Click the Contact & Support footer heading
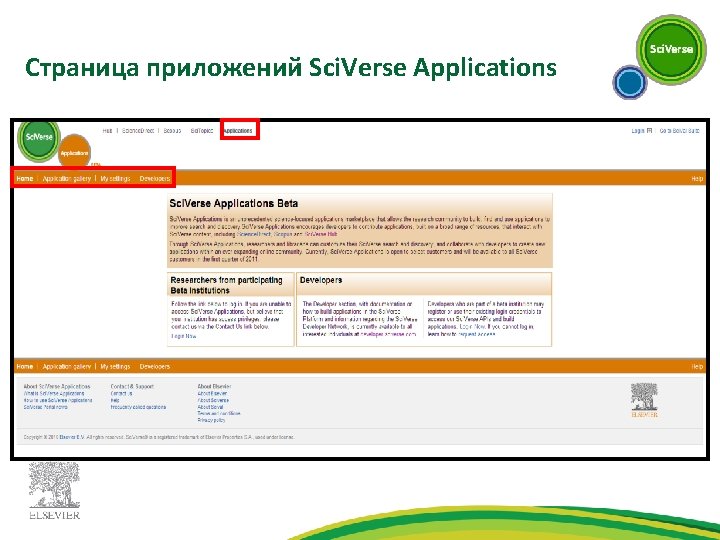Viewport: 720px width, 540px height. click(132, 387)
